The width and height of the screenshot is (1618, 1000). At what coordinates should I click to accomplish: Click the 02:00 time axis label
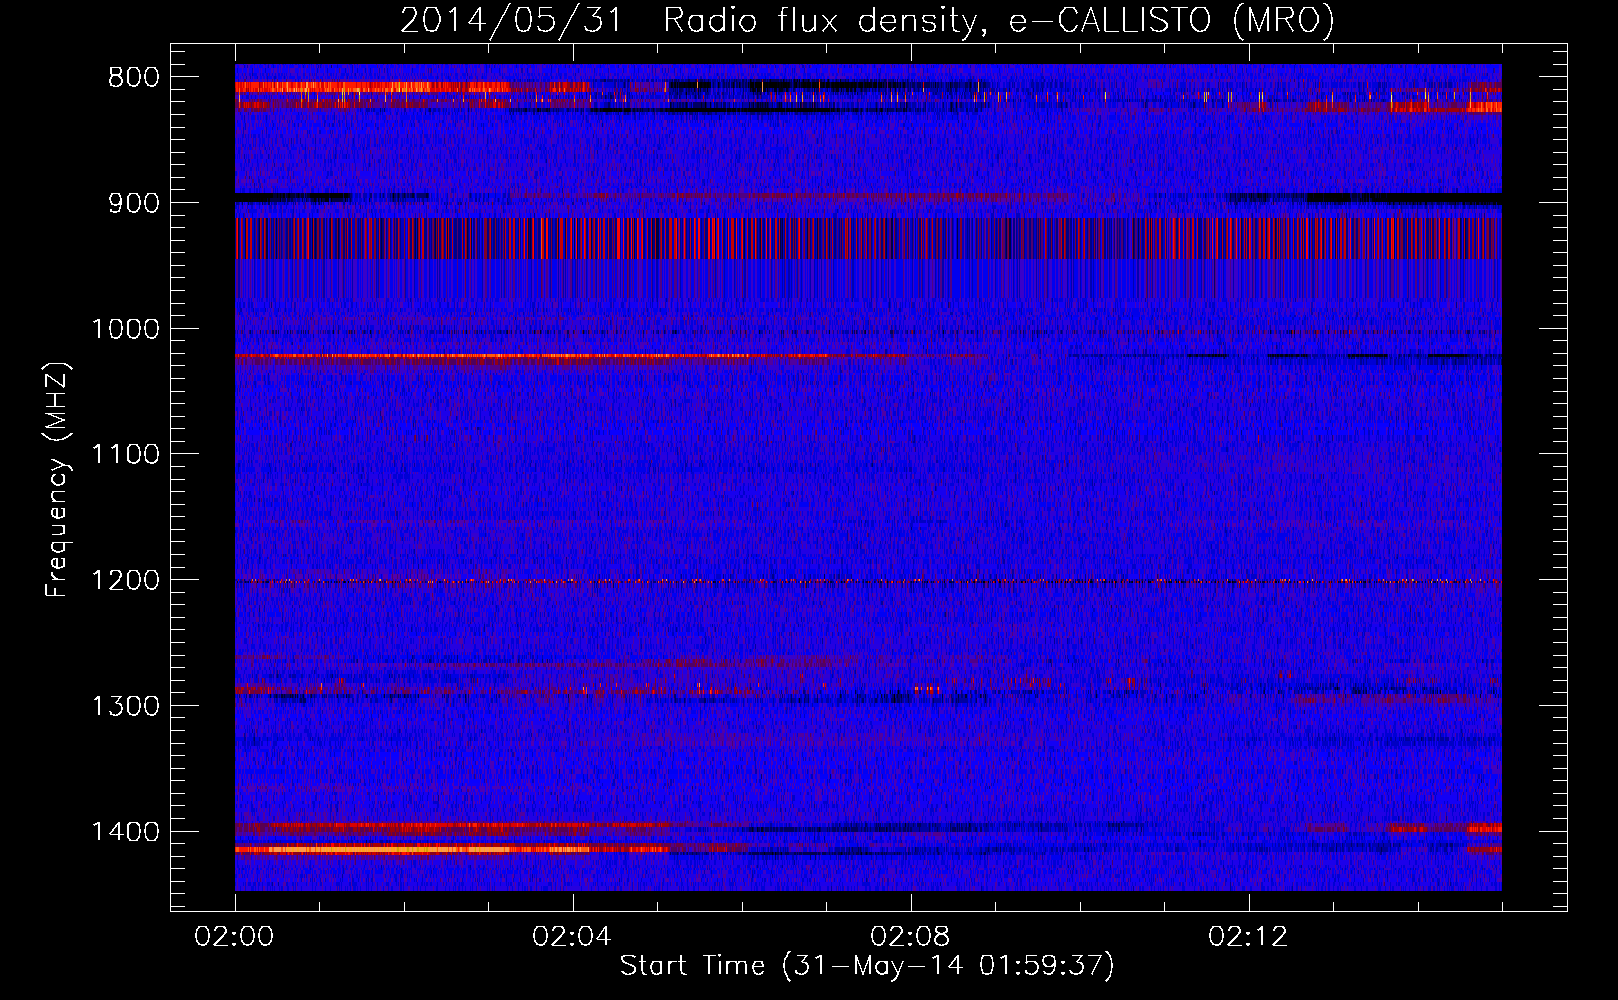pyautogui.click(x=234, y=937)
